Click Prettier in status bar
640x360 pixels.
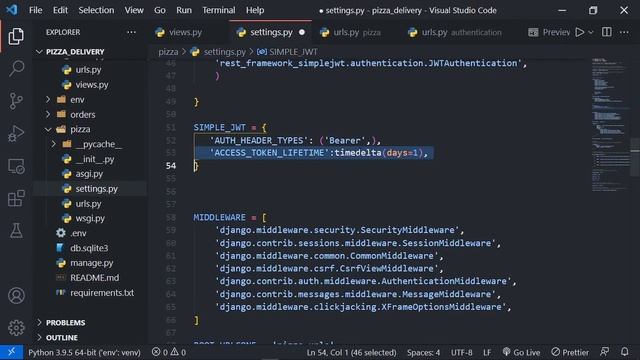pos(570,352)
